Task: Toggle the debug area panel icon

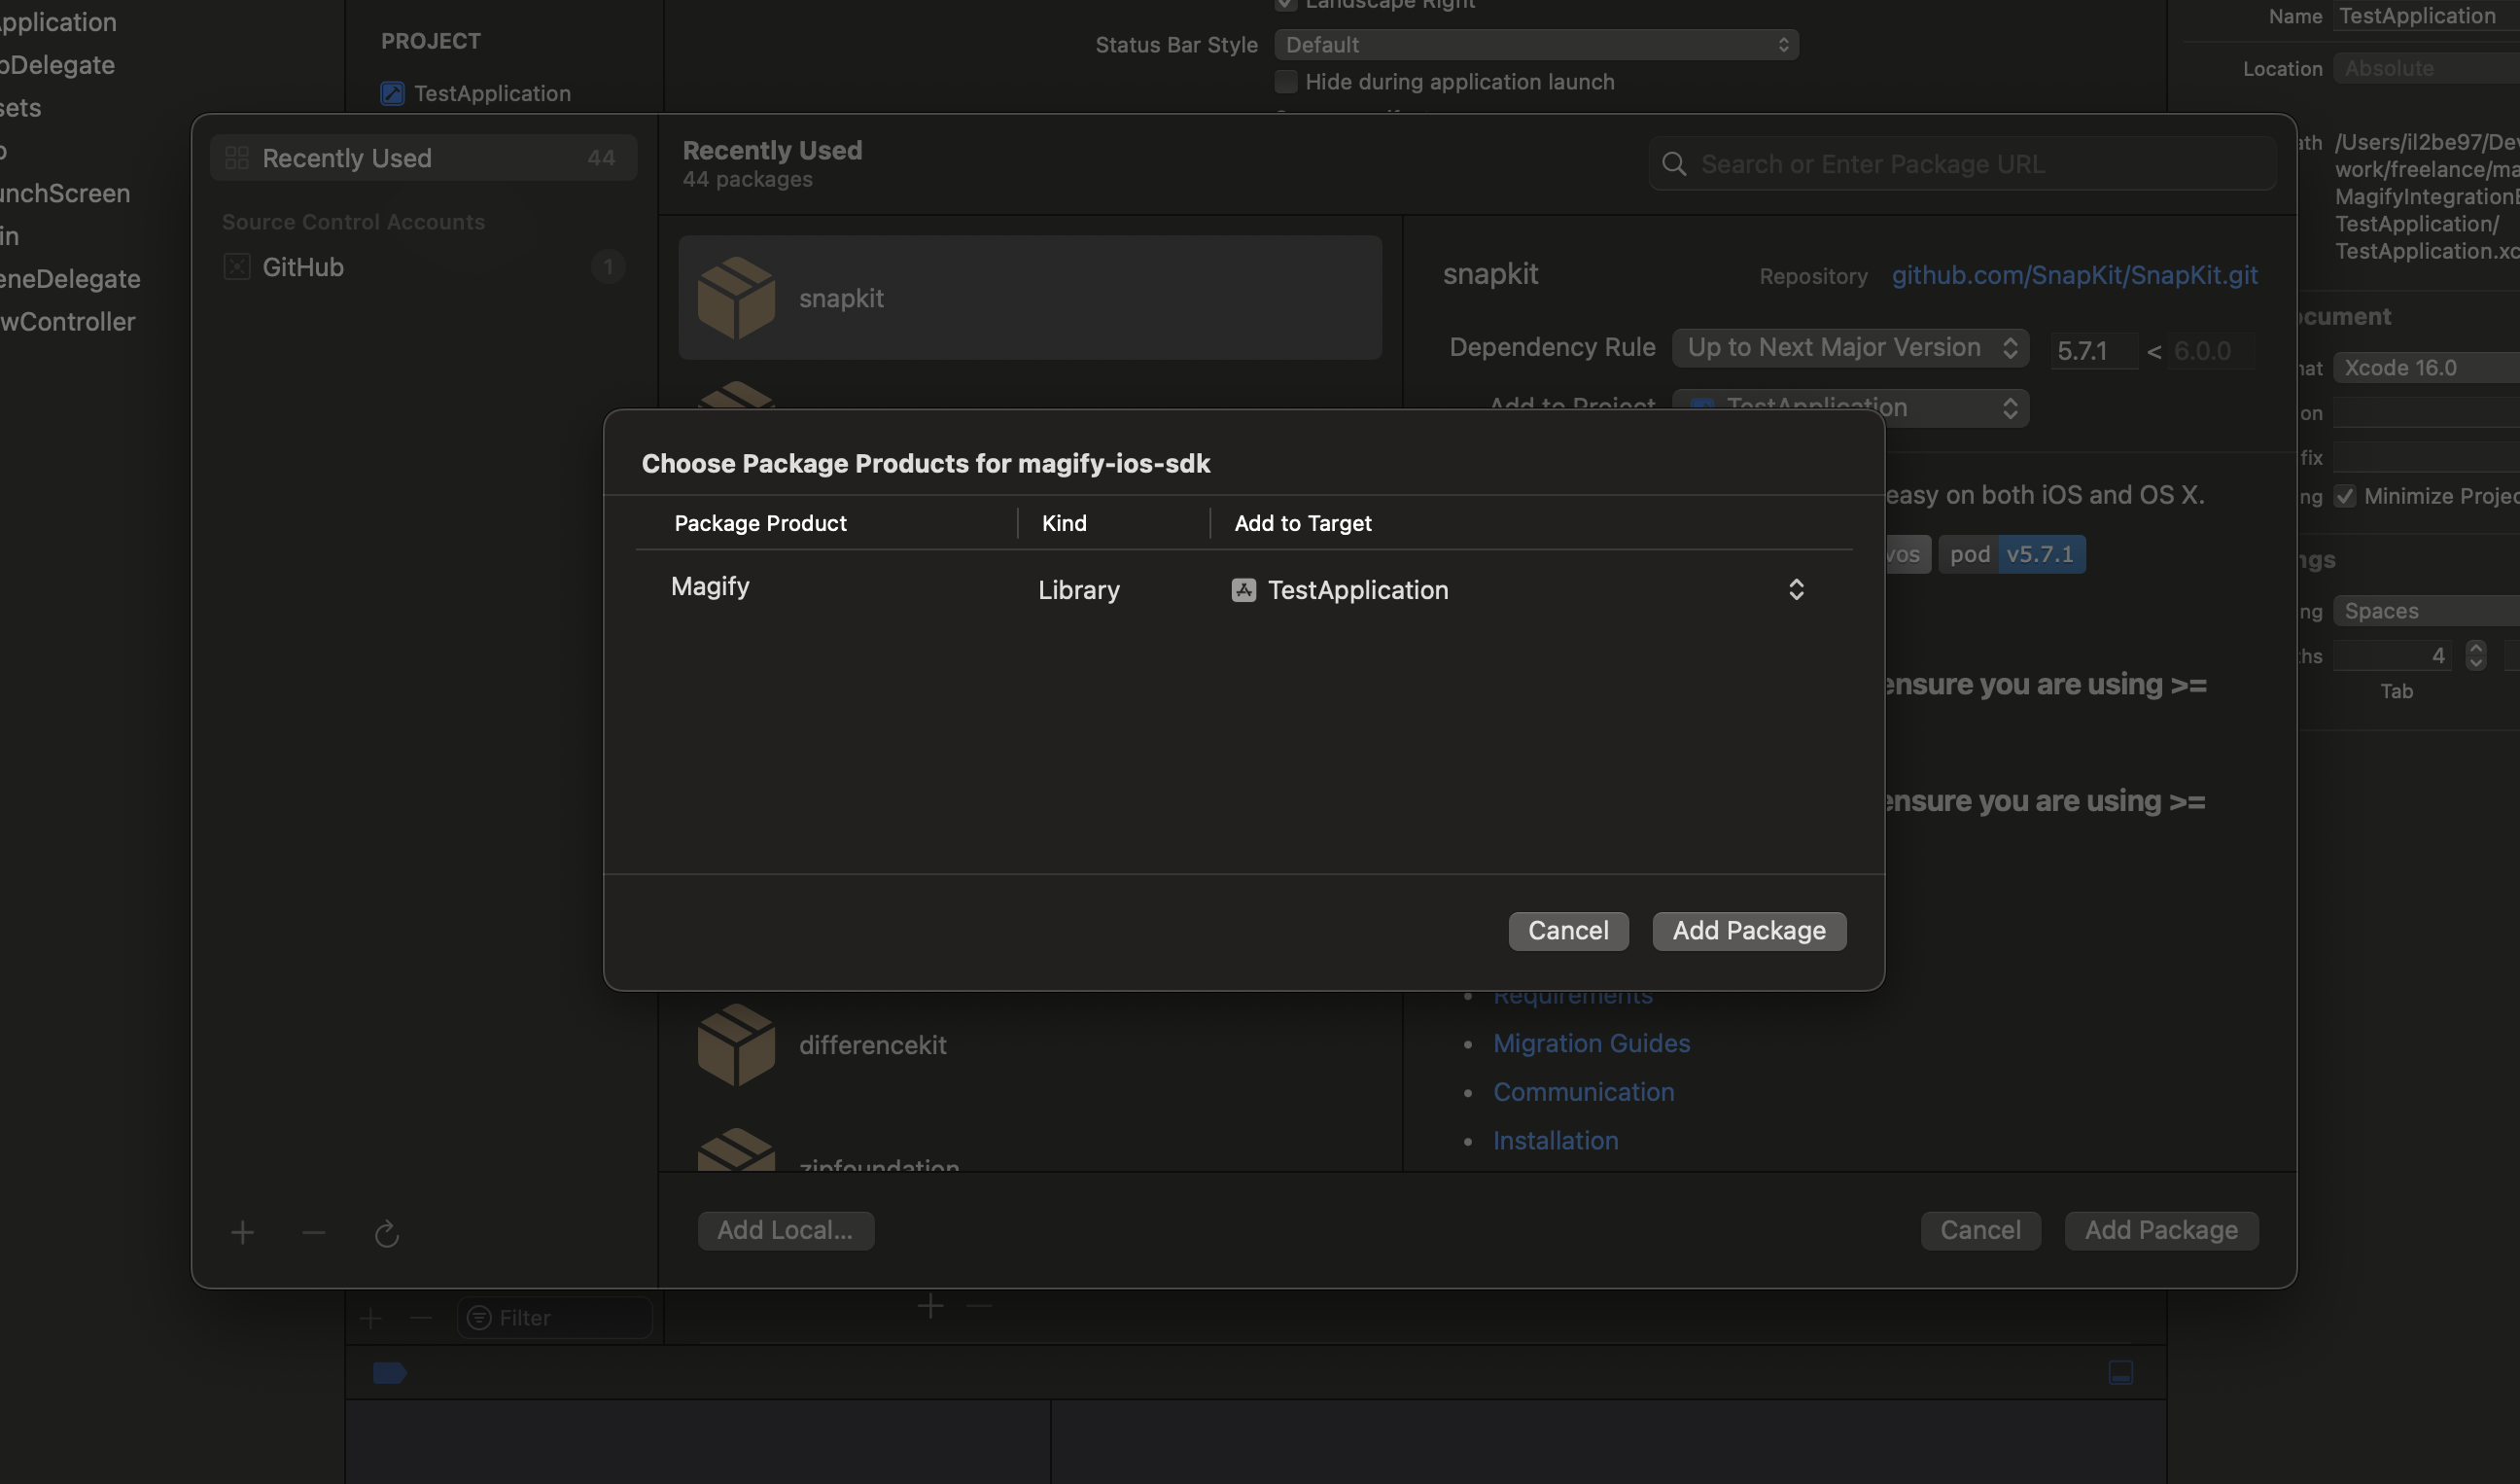Action: [2120, 1373]
